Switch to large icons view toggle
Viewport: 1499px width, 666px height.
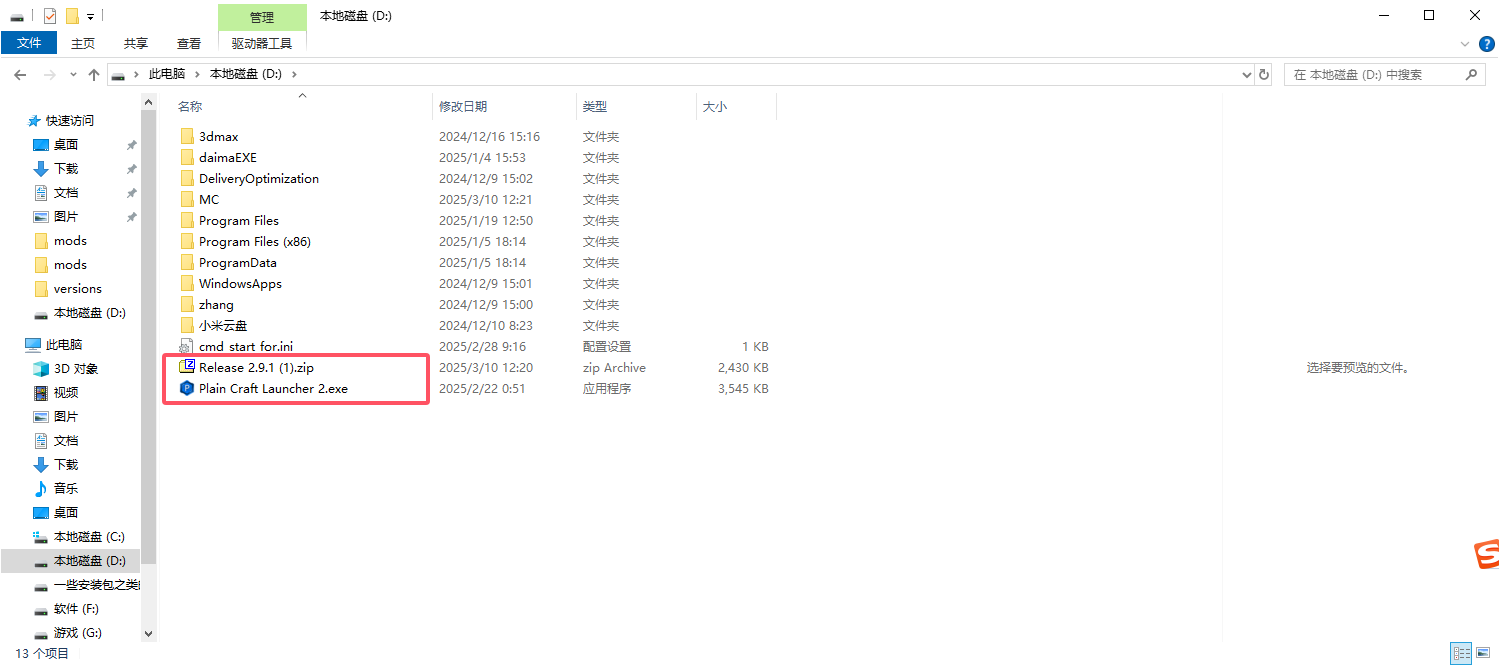pyautogui.click(x=1482, y=653)
